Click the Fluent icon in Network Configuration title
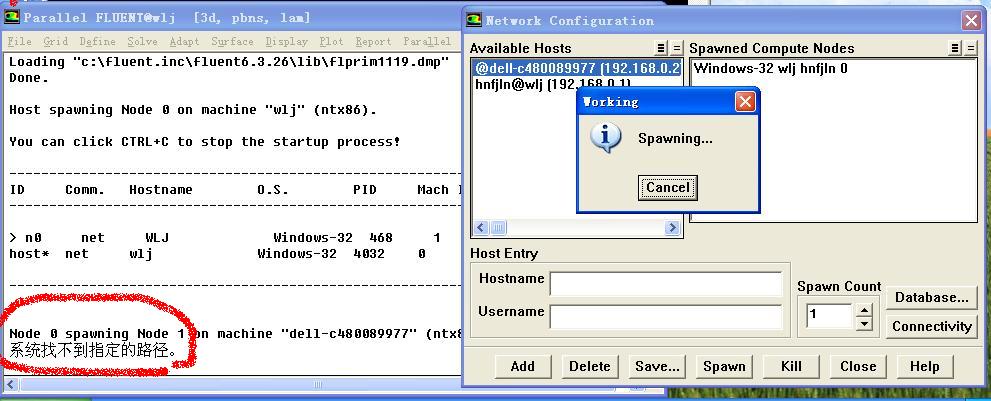Viewport: 991px width, 401px height. (475, 20)
